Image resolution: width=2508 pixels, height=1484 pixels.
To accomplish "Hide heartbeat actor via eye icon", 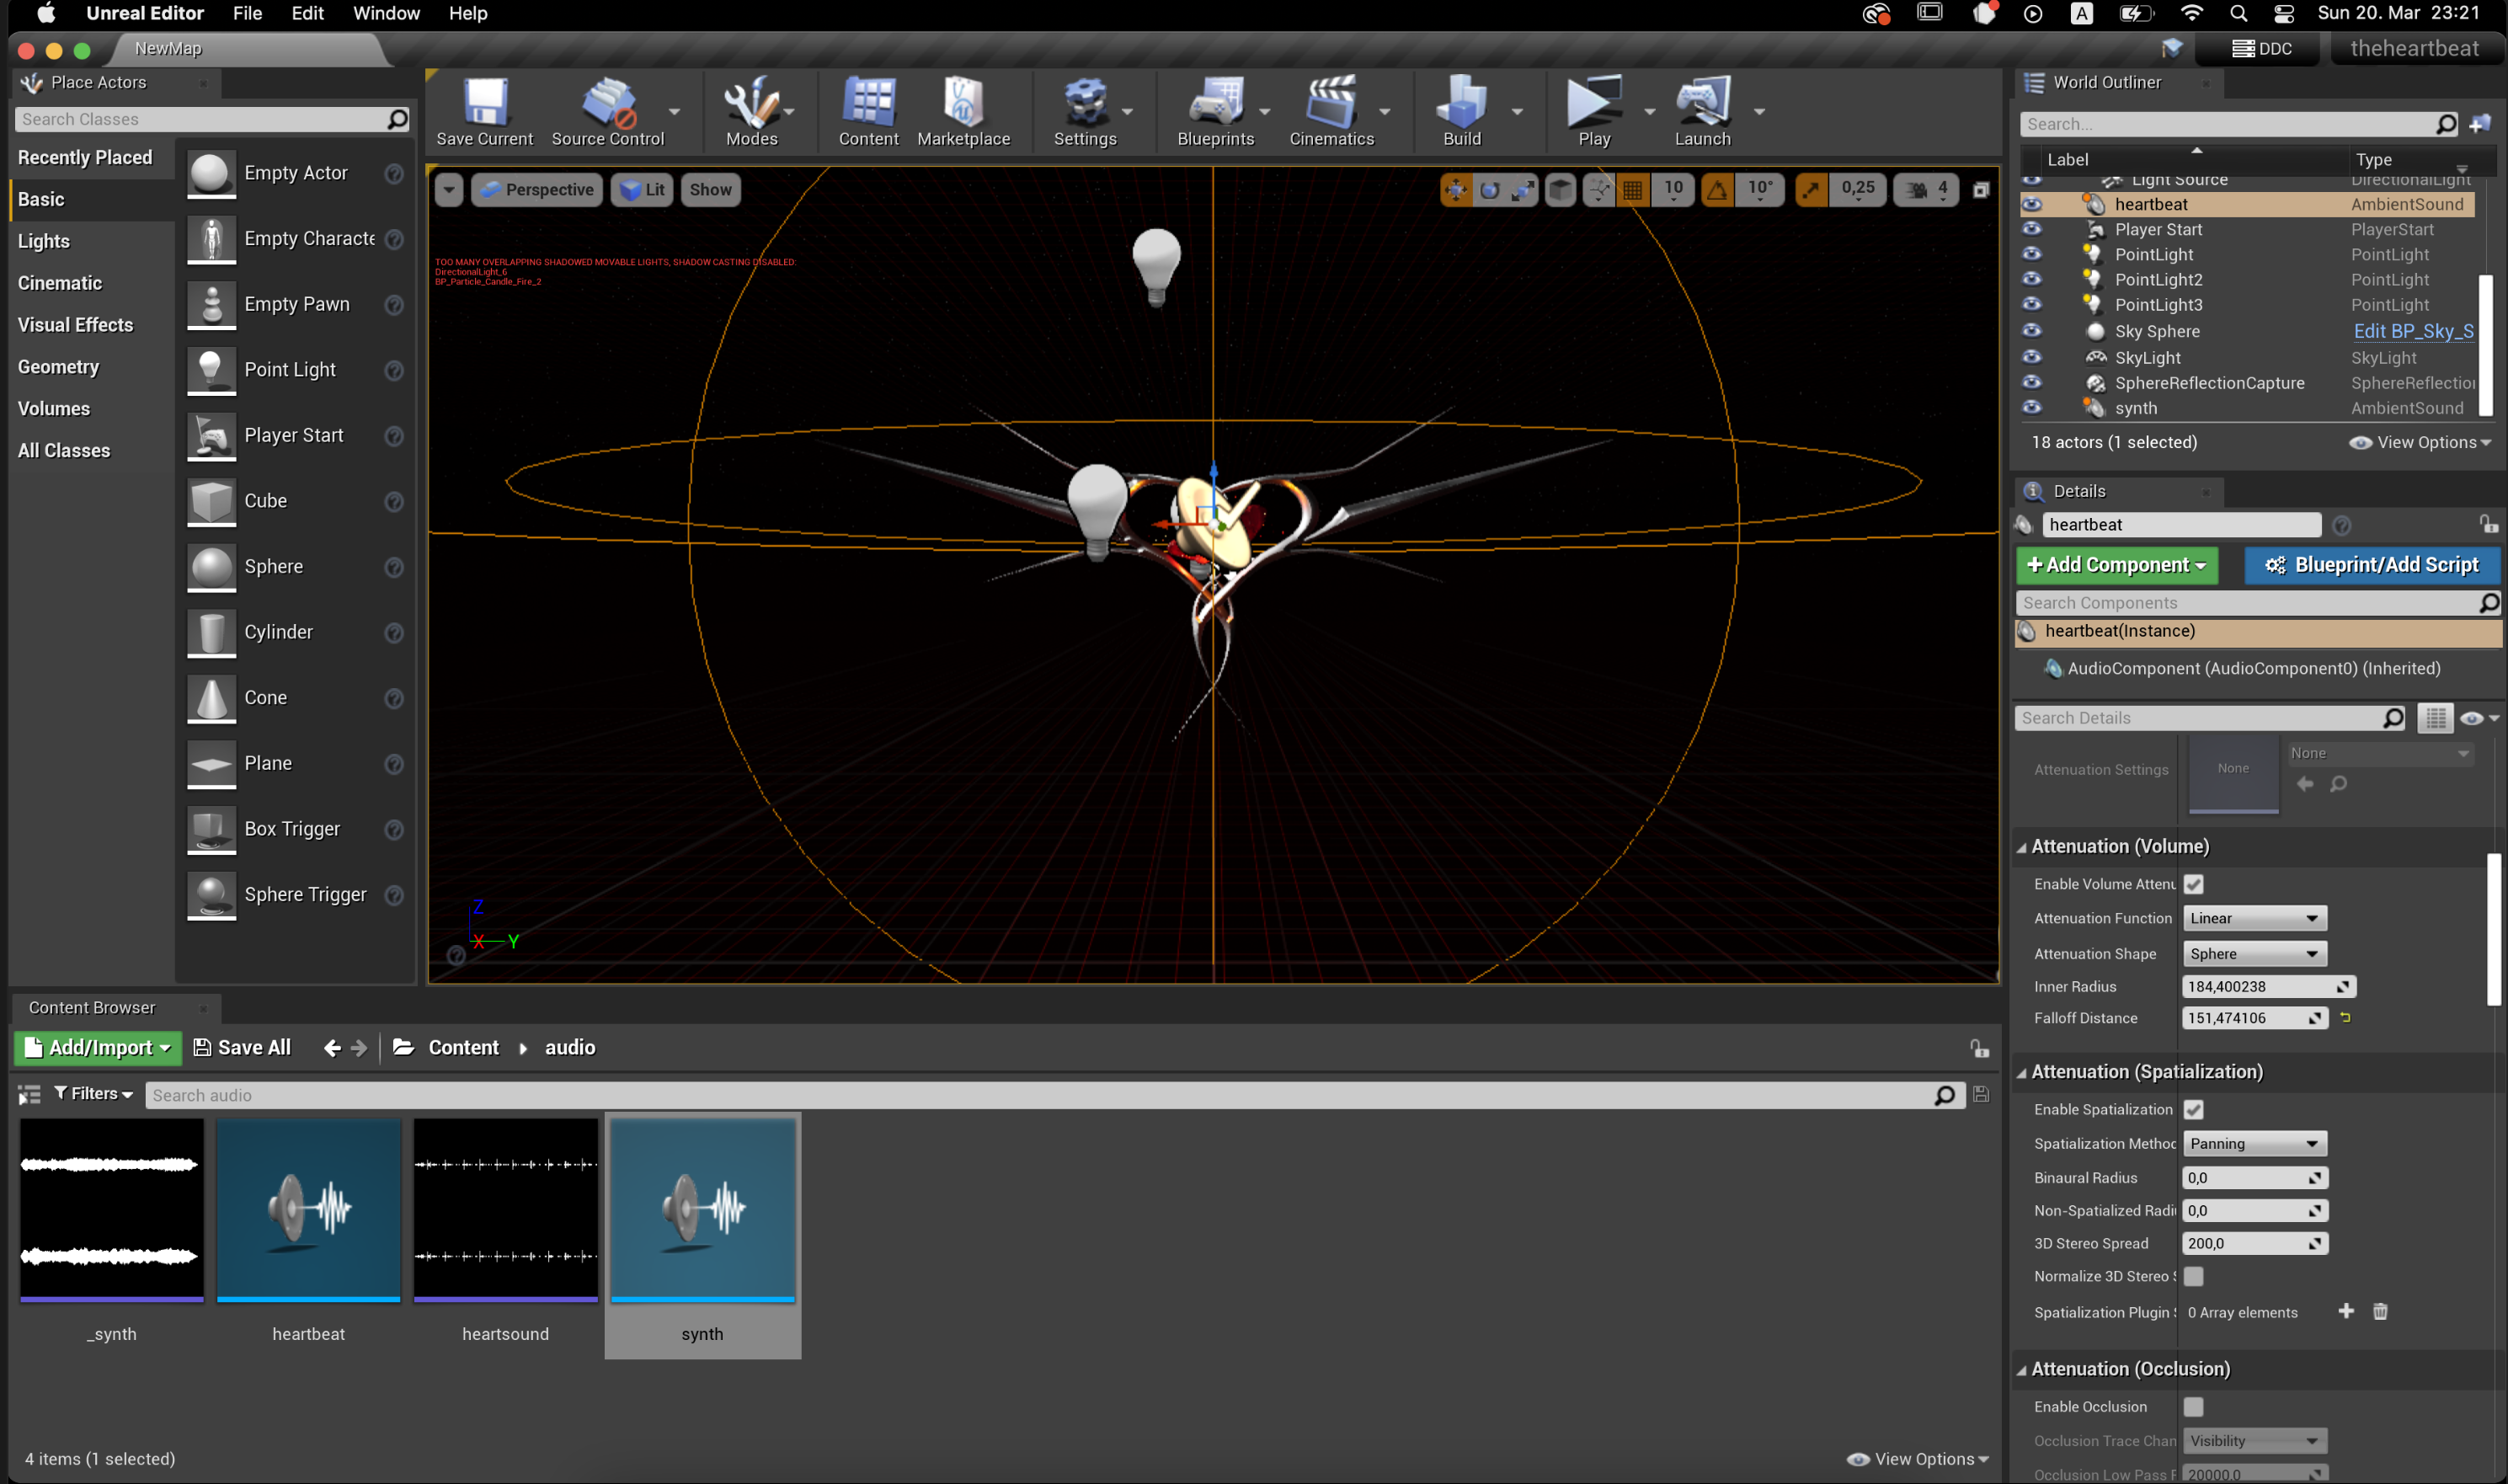I will [2031, 204].
